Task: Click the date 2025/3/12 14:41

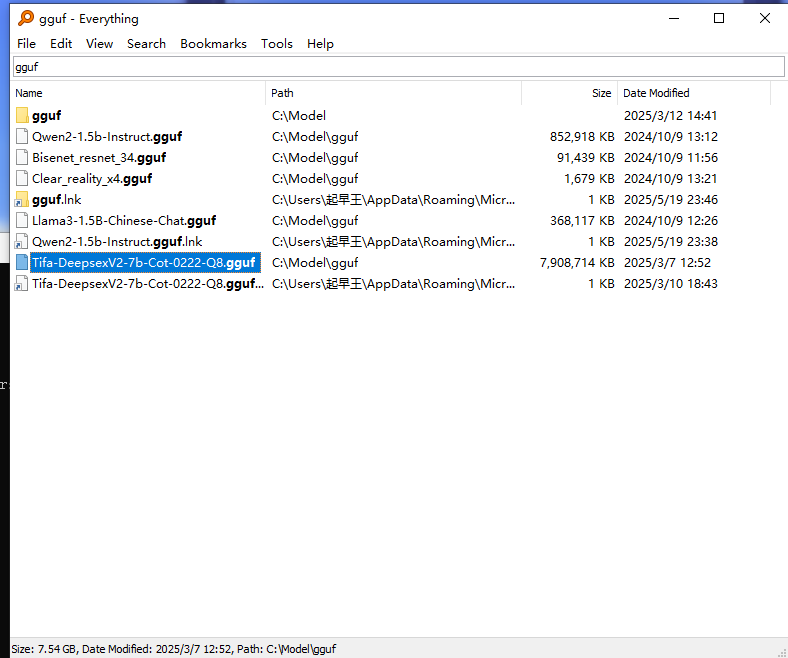Action: tap(670, 116)
